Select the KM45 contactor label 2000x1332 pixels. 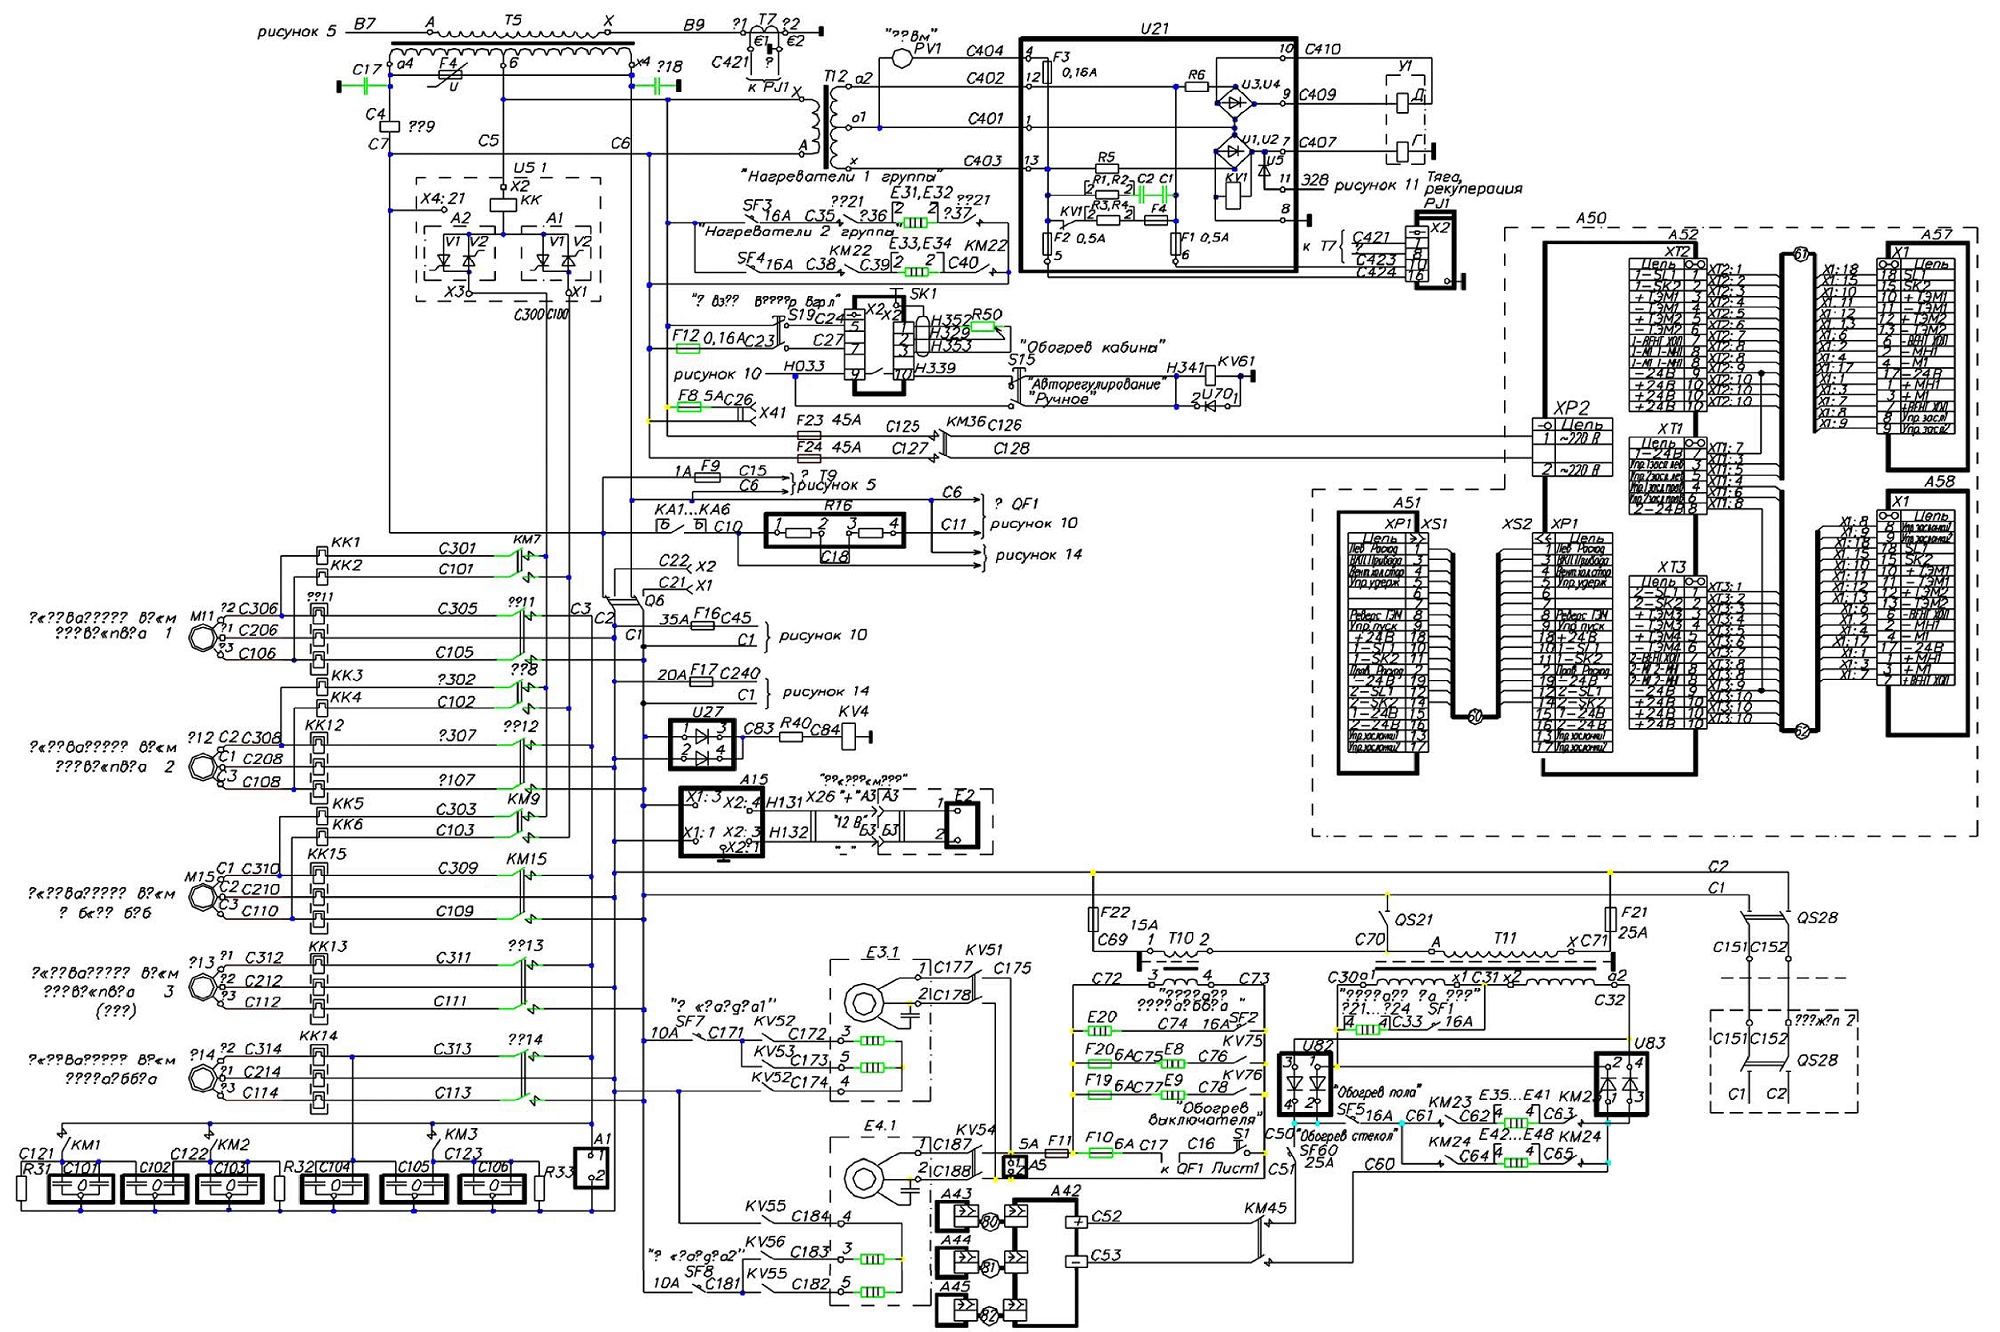coord(1265,1208)
